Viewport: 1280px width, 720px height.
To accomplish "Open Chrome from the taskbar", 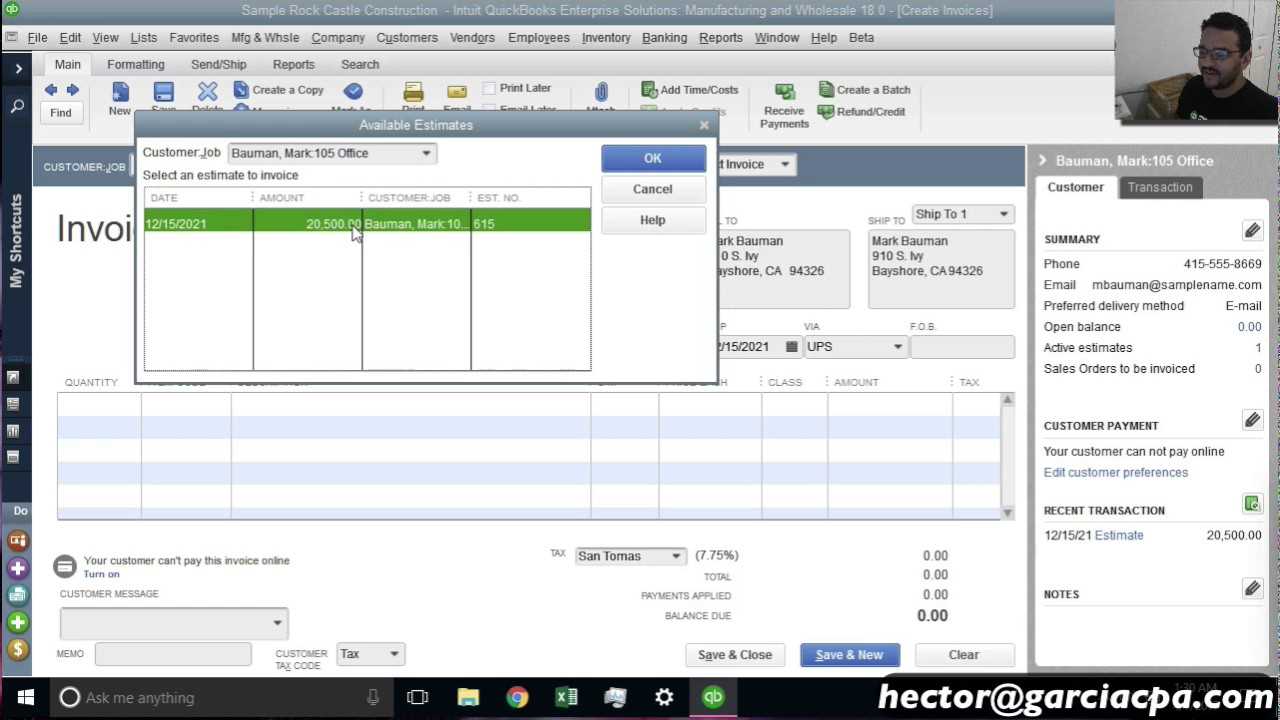I will (517, 697).
